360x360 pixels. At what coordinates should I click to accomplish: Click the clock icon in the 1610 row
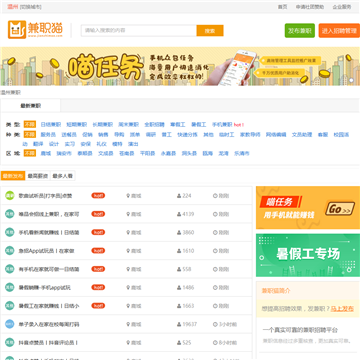coord(215,251)
